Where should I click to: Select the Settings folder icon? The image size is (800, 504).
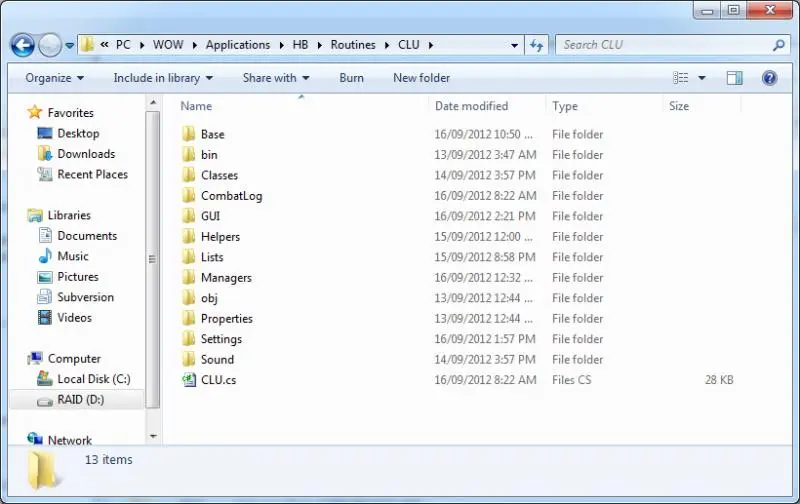[189, 339]
